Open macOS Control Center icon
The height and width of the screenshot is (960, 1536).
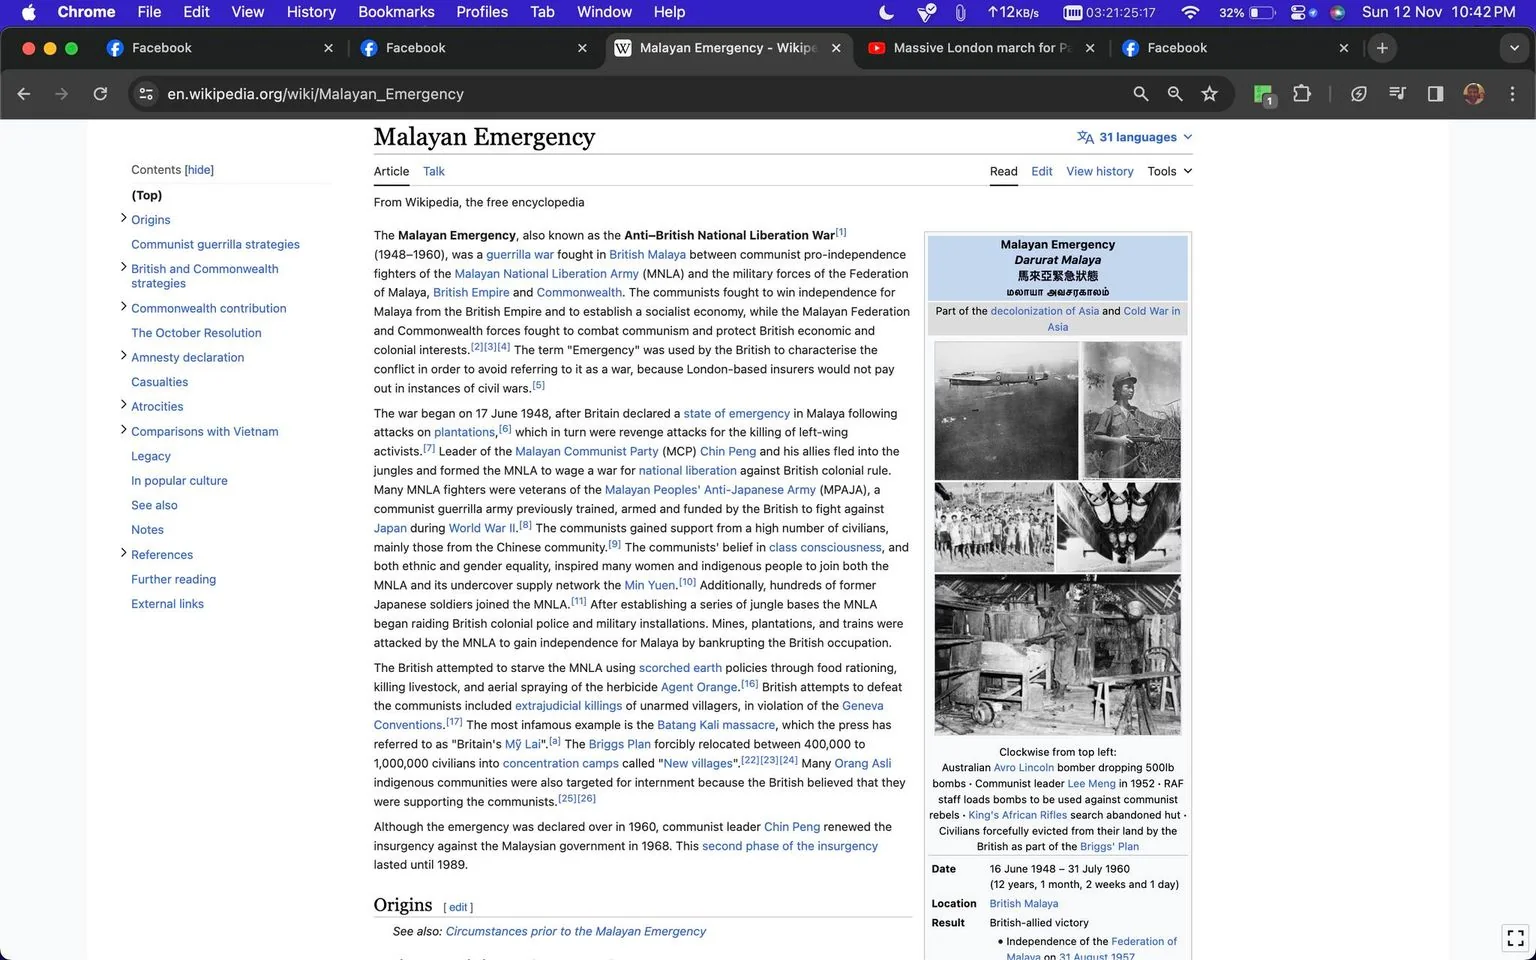pos(1298,12)
